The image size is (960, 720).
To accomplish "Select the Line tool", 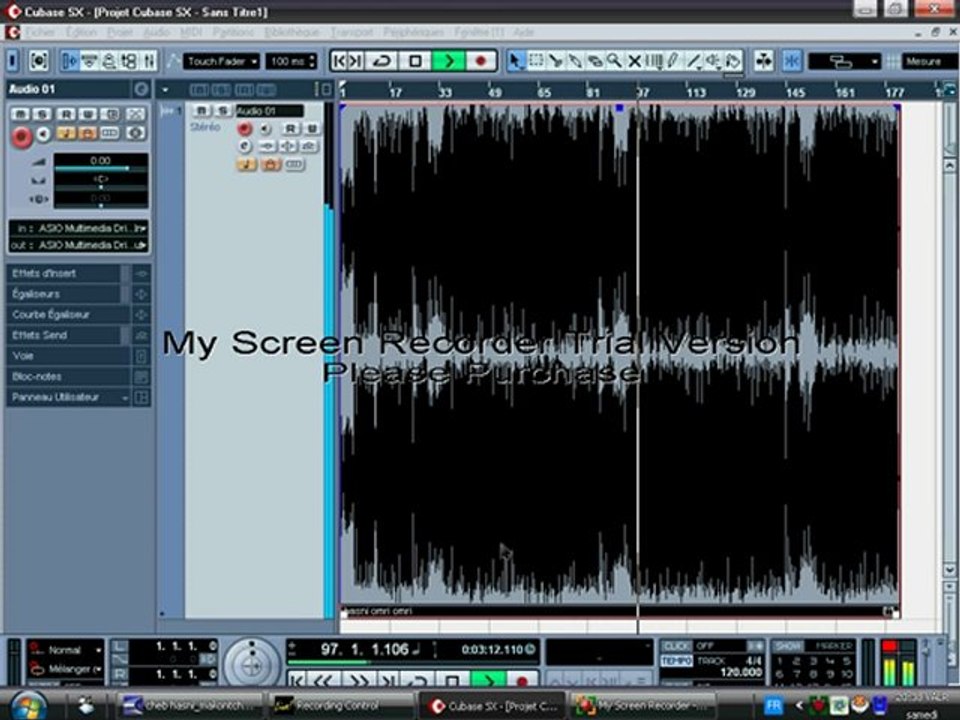I will pyautogui.click(x=694, y=61).
